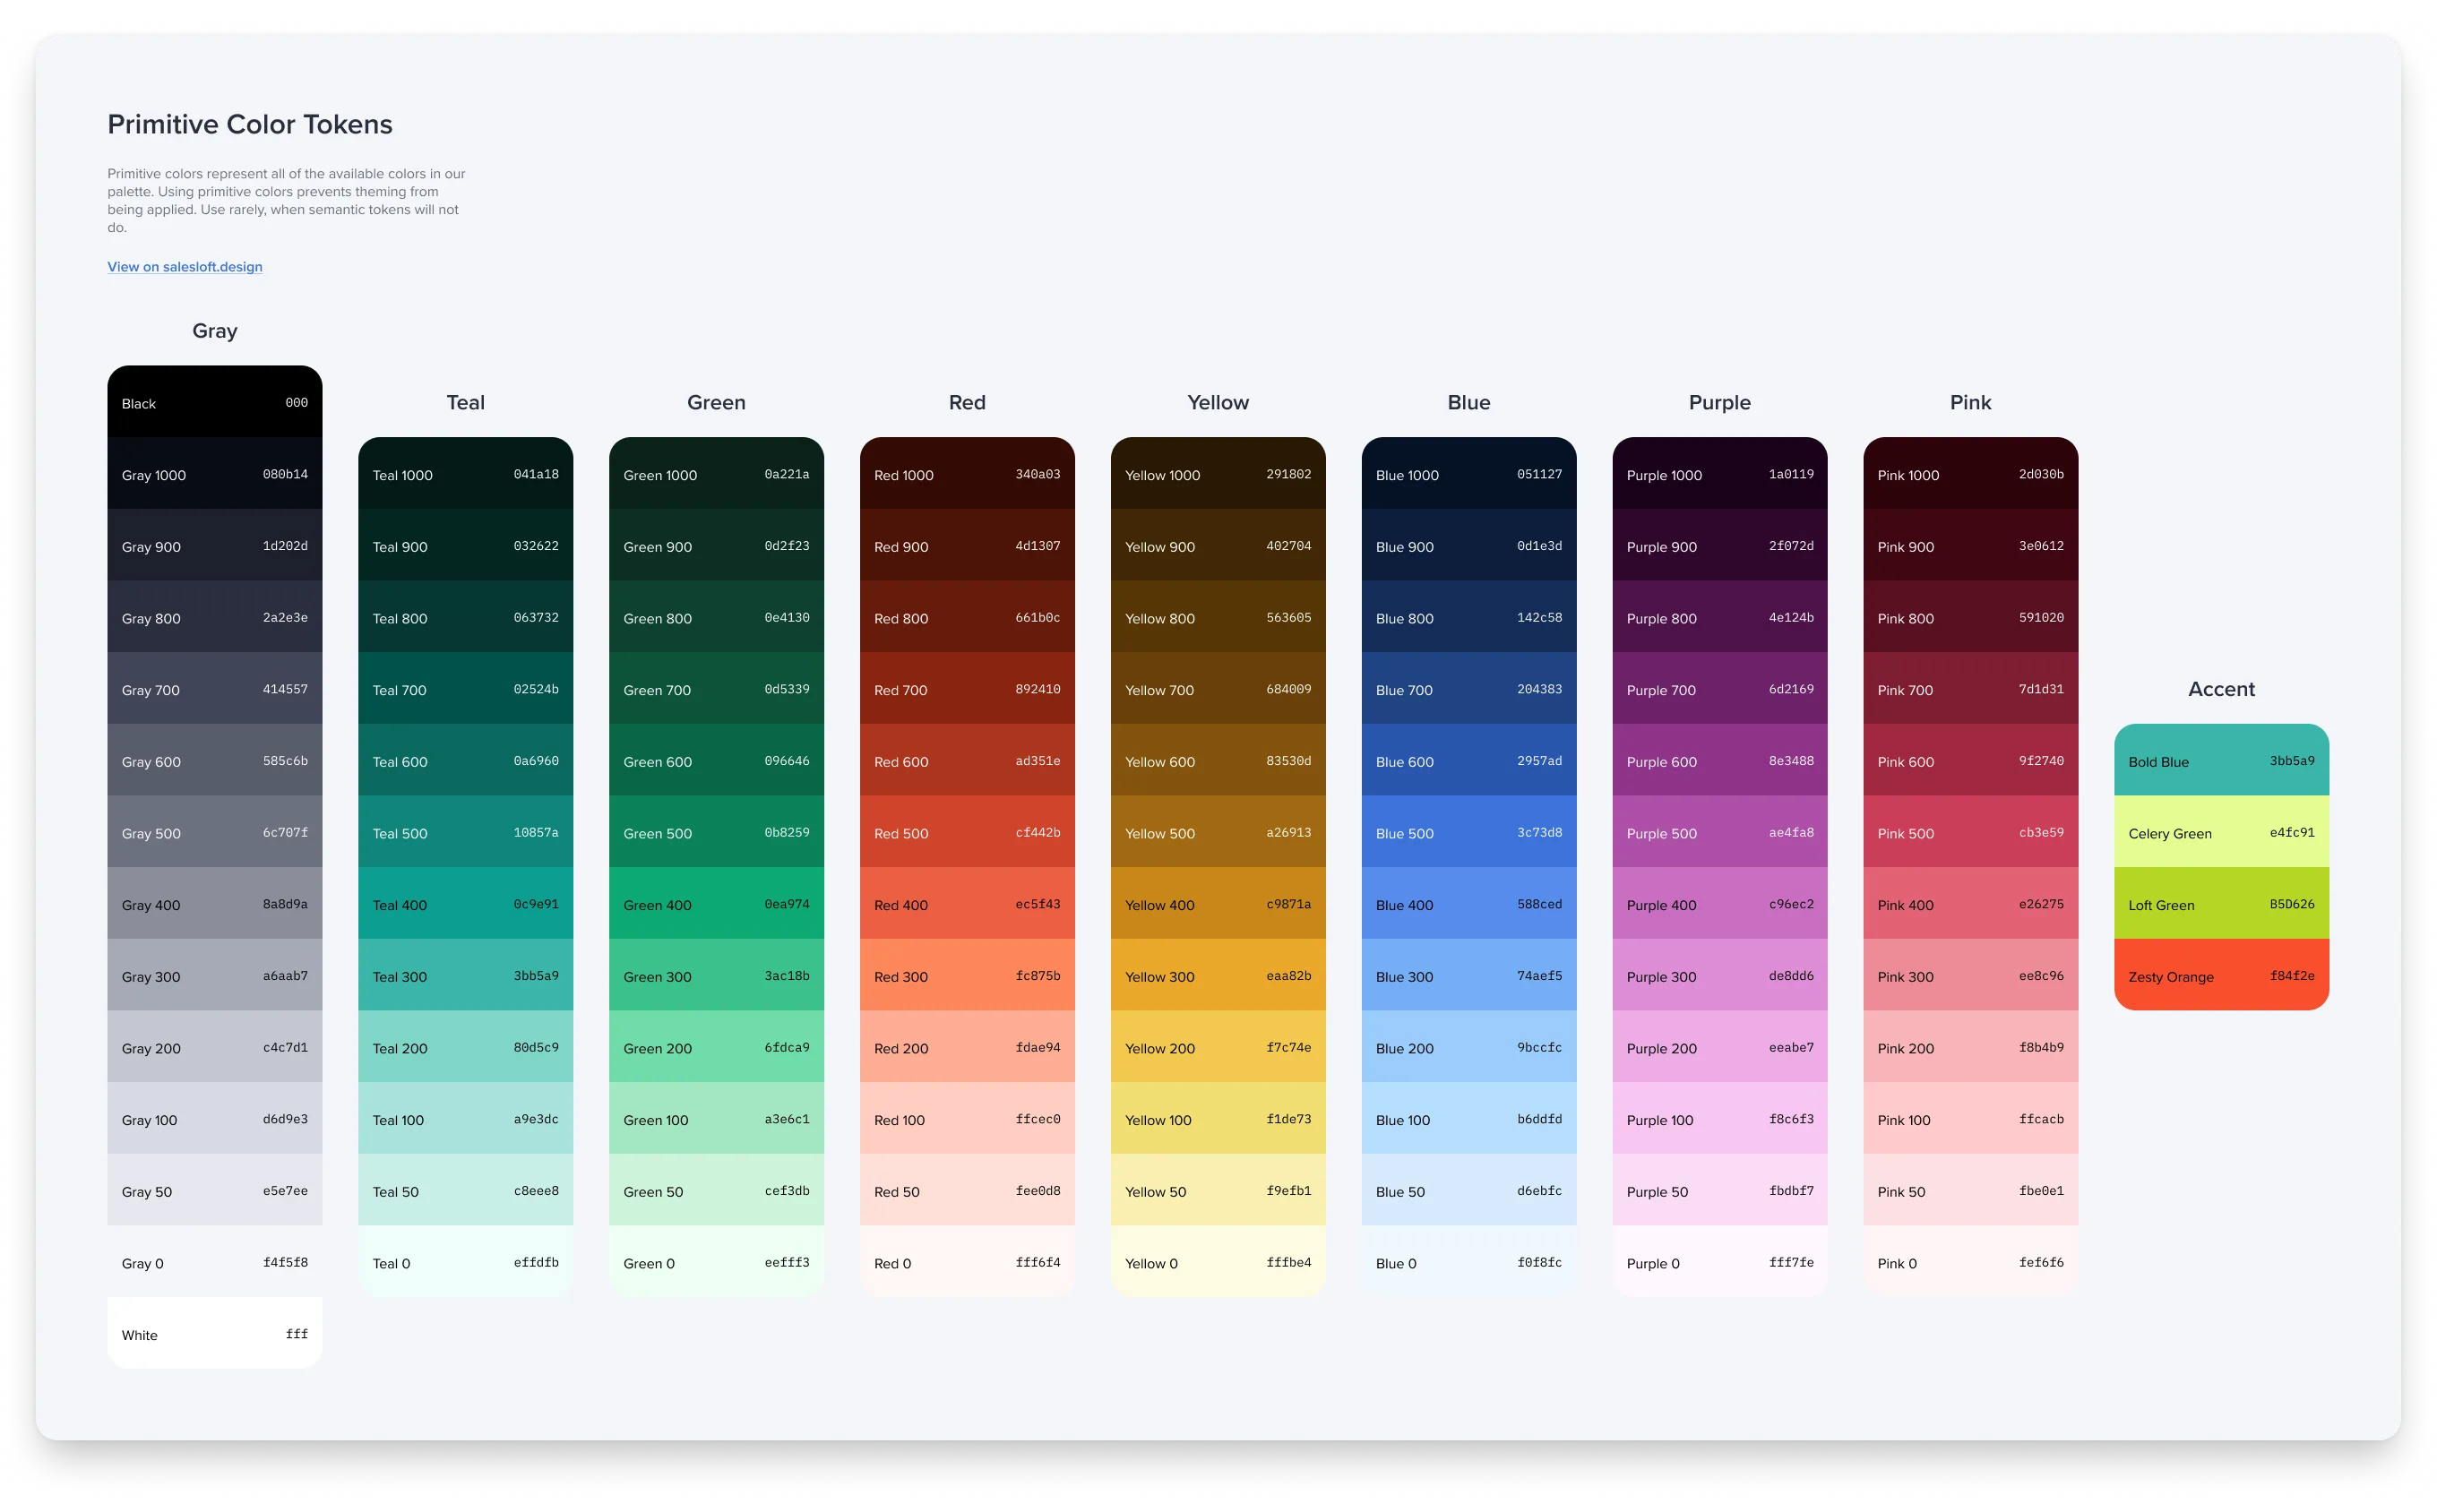Select the Pink 400 swatch
This screenshot has width=2437, height=1512.
pos(1970,904)
